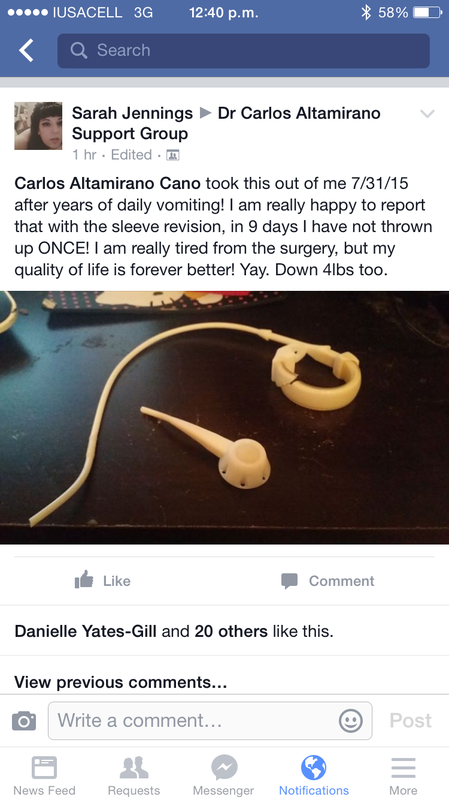Screen dimensions: 449x800
Task: Open Sarah Jennings' profile picture
Action: tap(38, 126)
